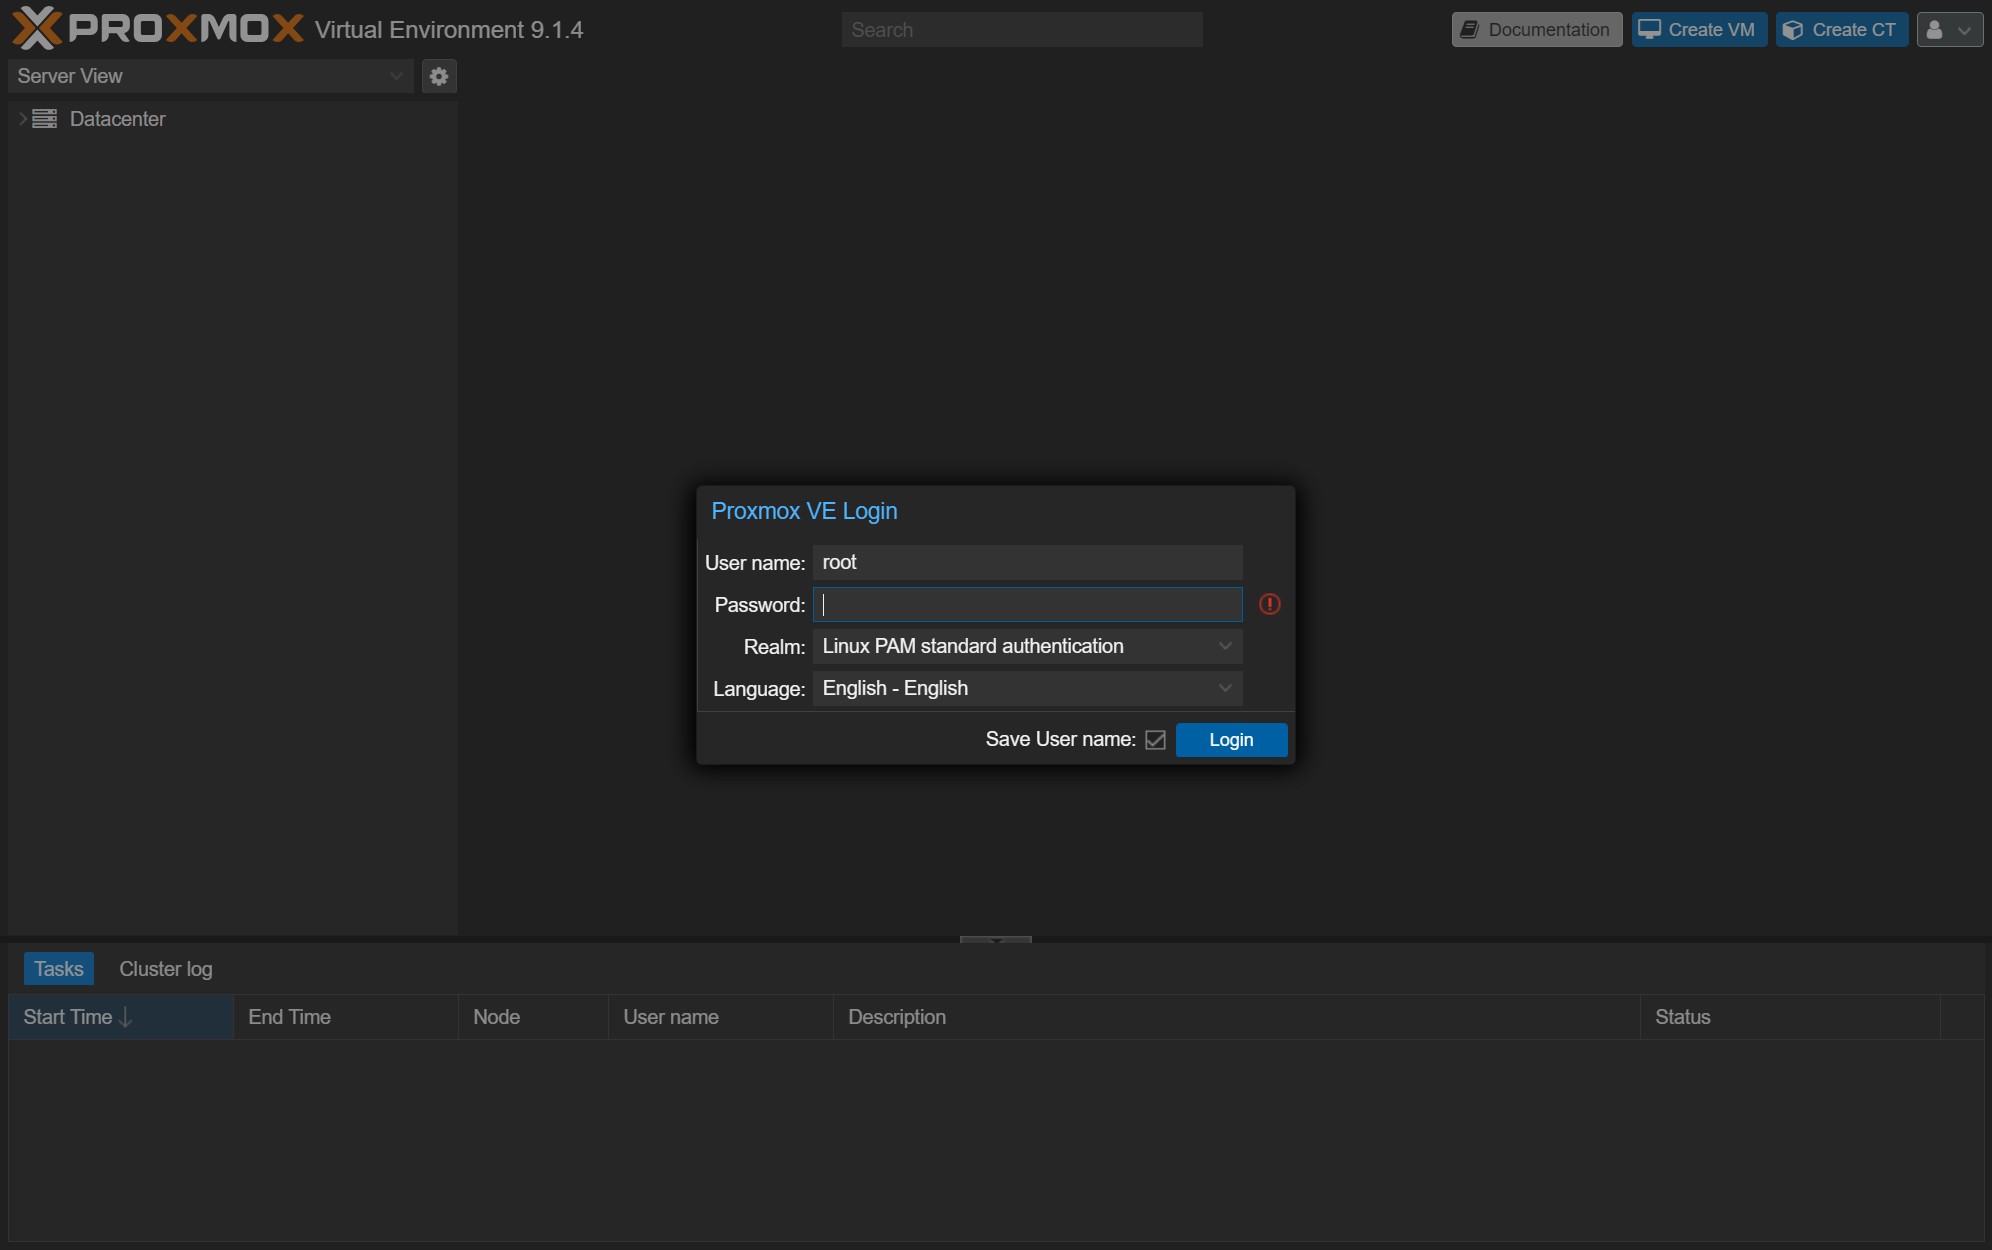Click the monitor icon on Create VM
Screen dimensions: 1992x1250
tap(1650, 29)
